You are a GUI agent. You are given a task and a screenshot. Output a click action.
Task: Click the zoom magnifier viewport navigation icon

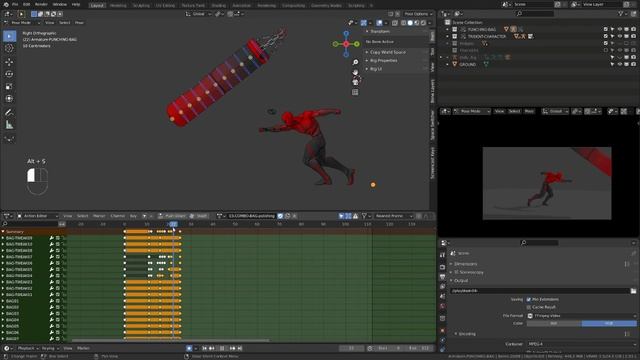coord(355,62)
